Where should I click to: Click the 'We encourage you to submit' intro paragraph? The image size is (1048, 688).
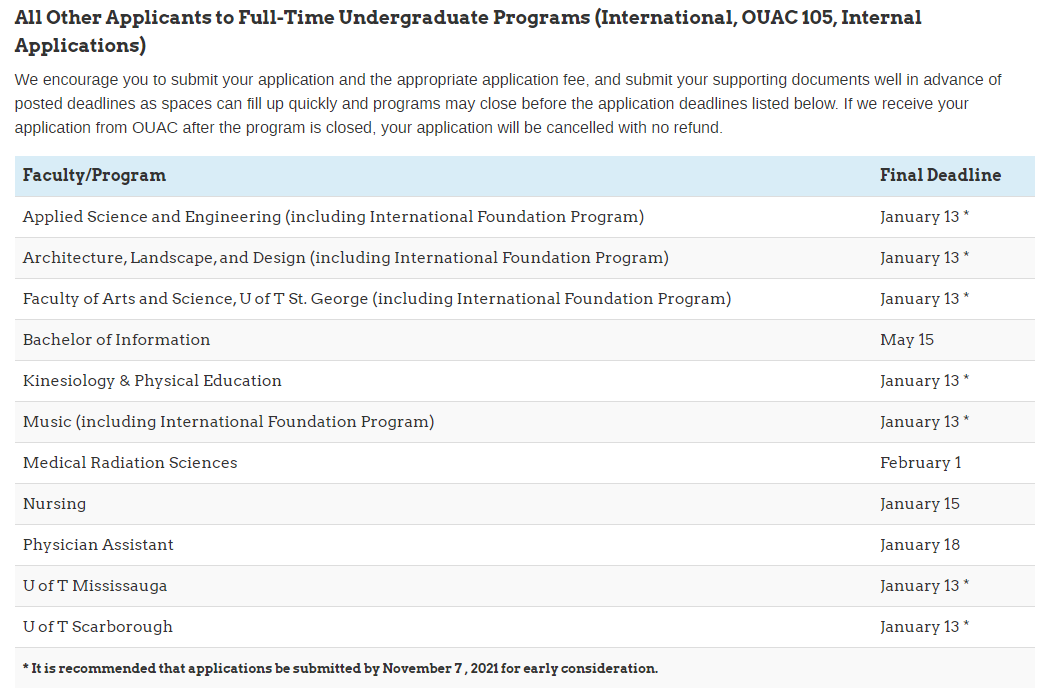click(x=508, y=104)
